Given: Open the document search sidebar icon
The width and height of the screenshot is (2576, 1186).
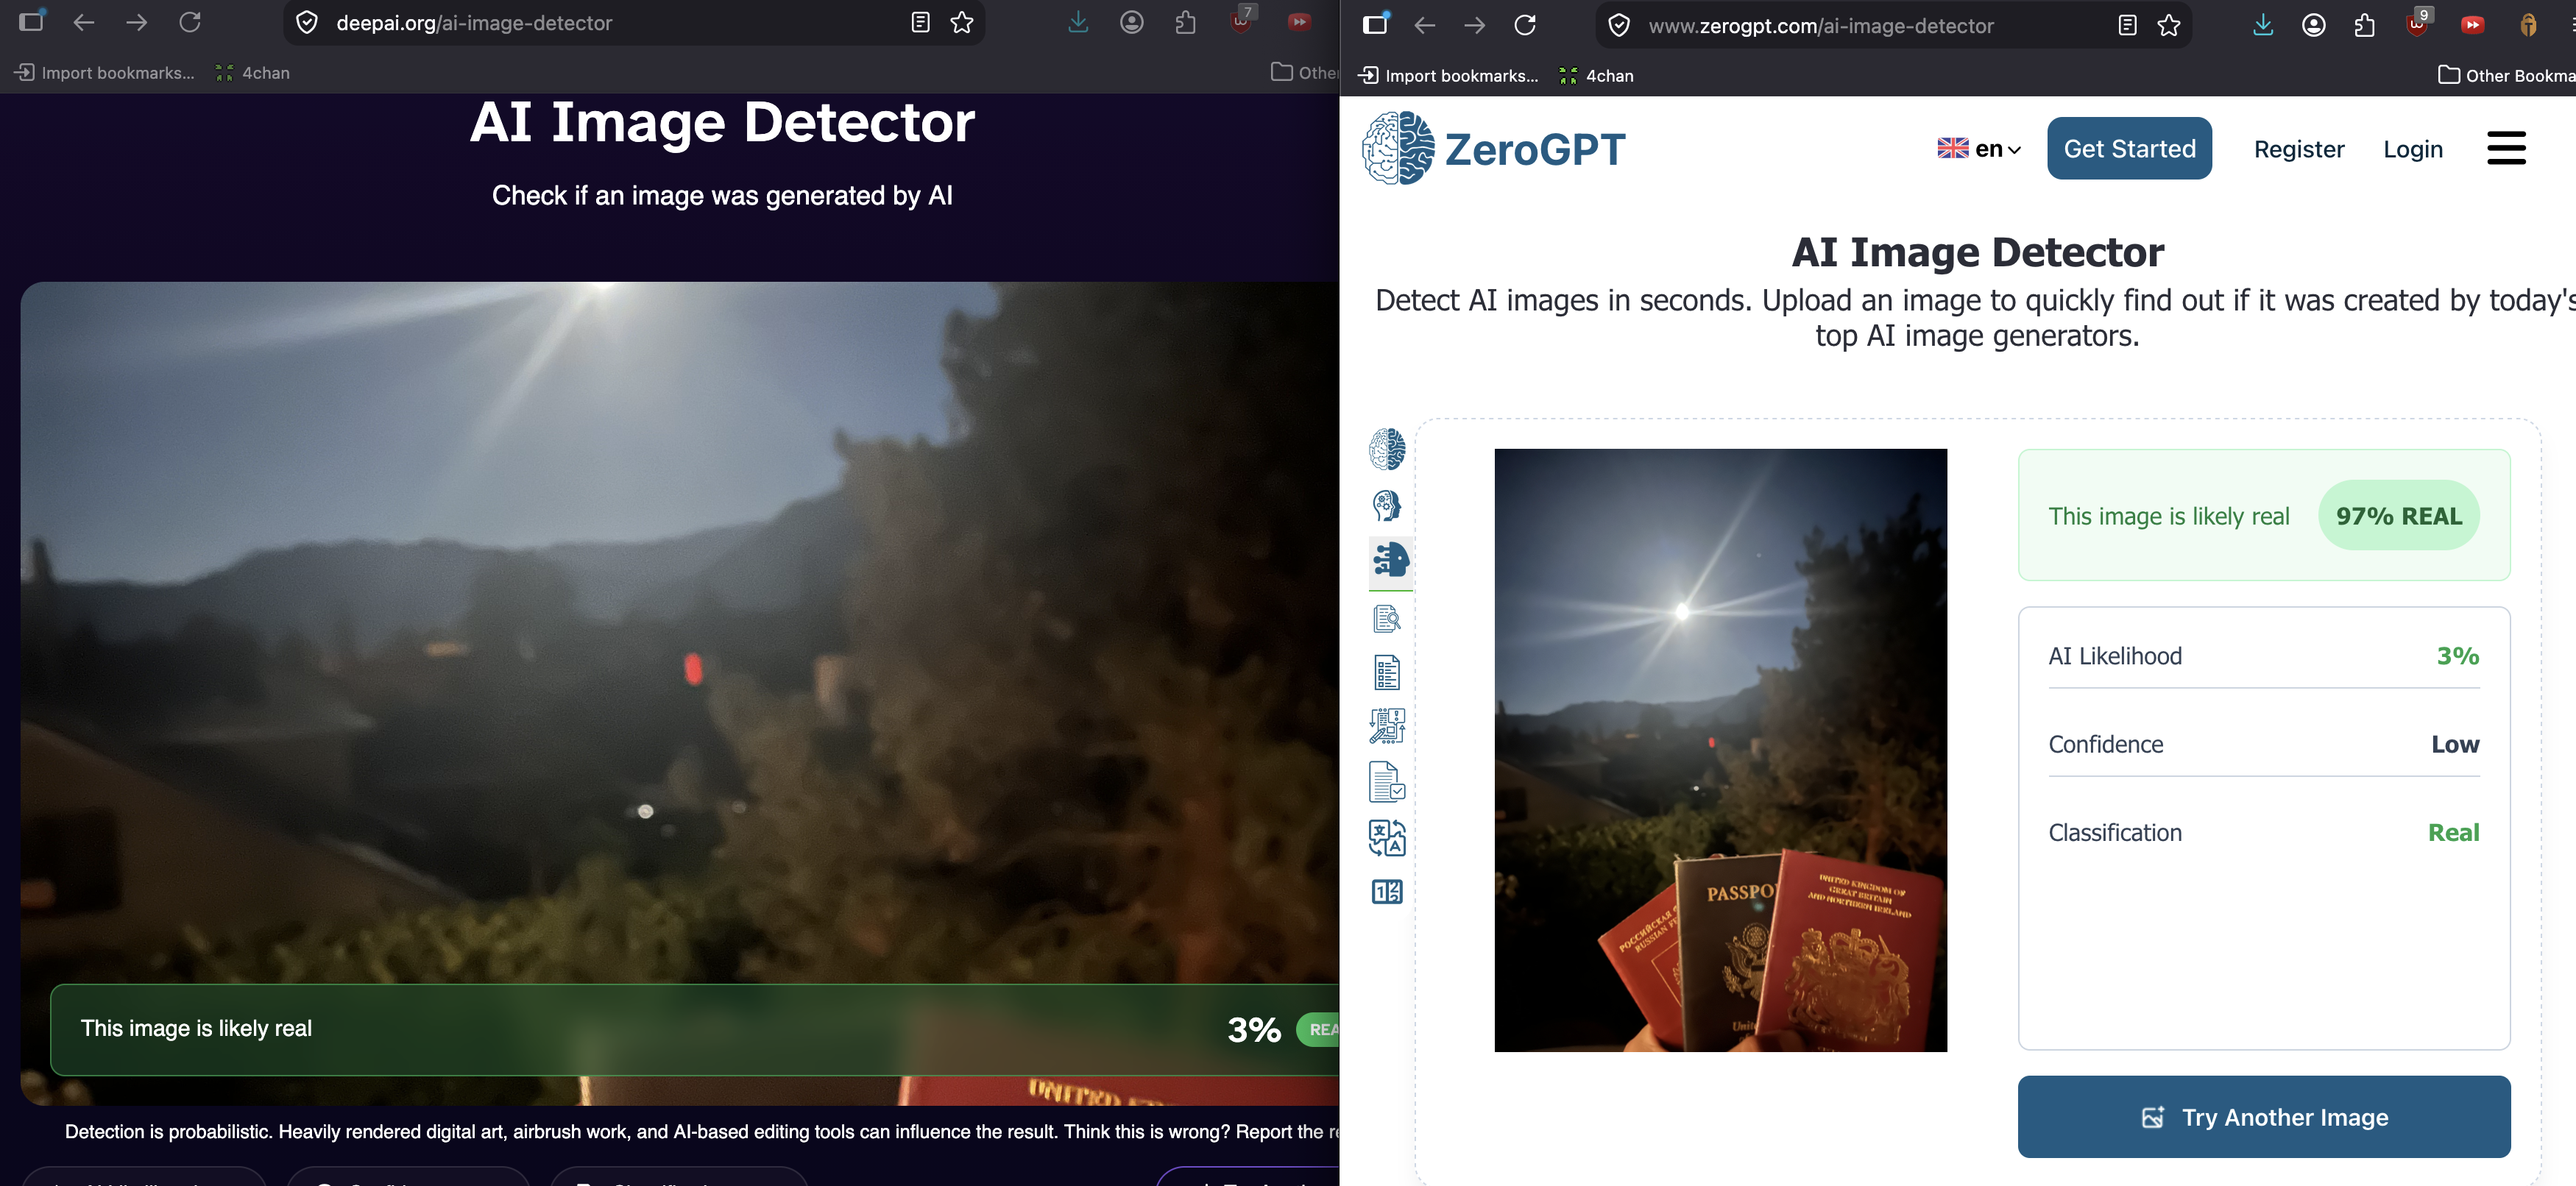Looking at the screenshot, I should (1387, 619).
